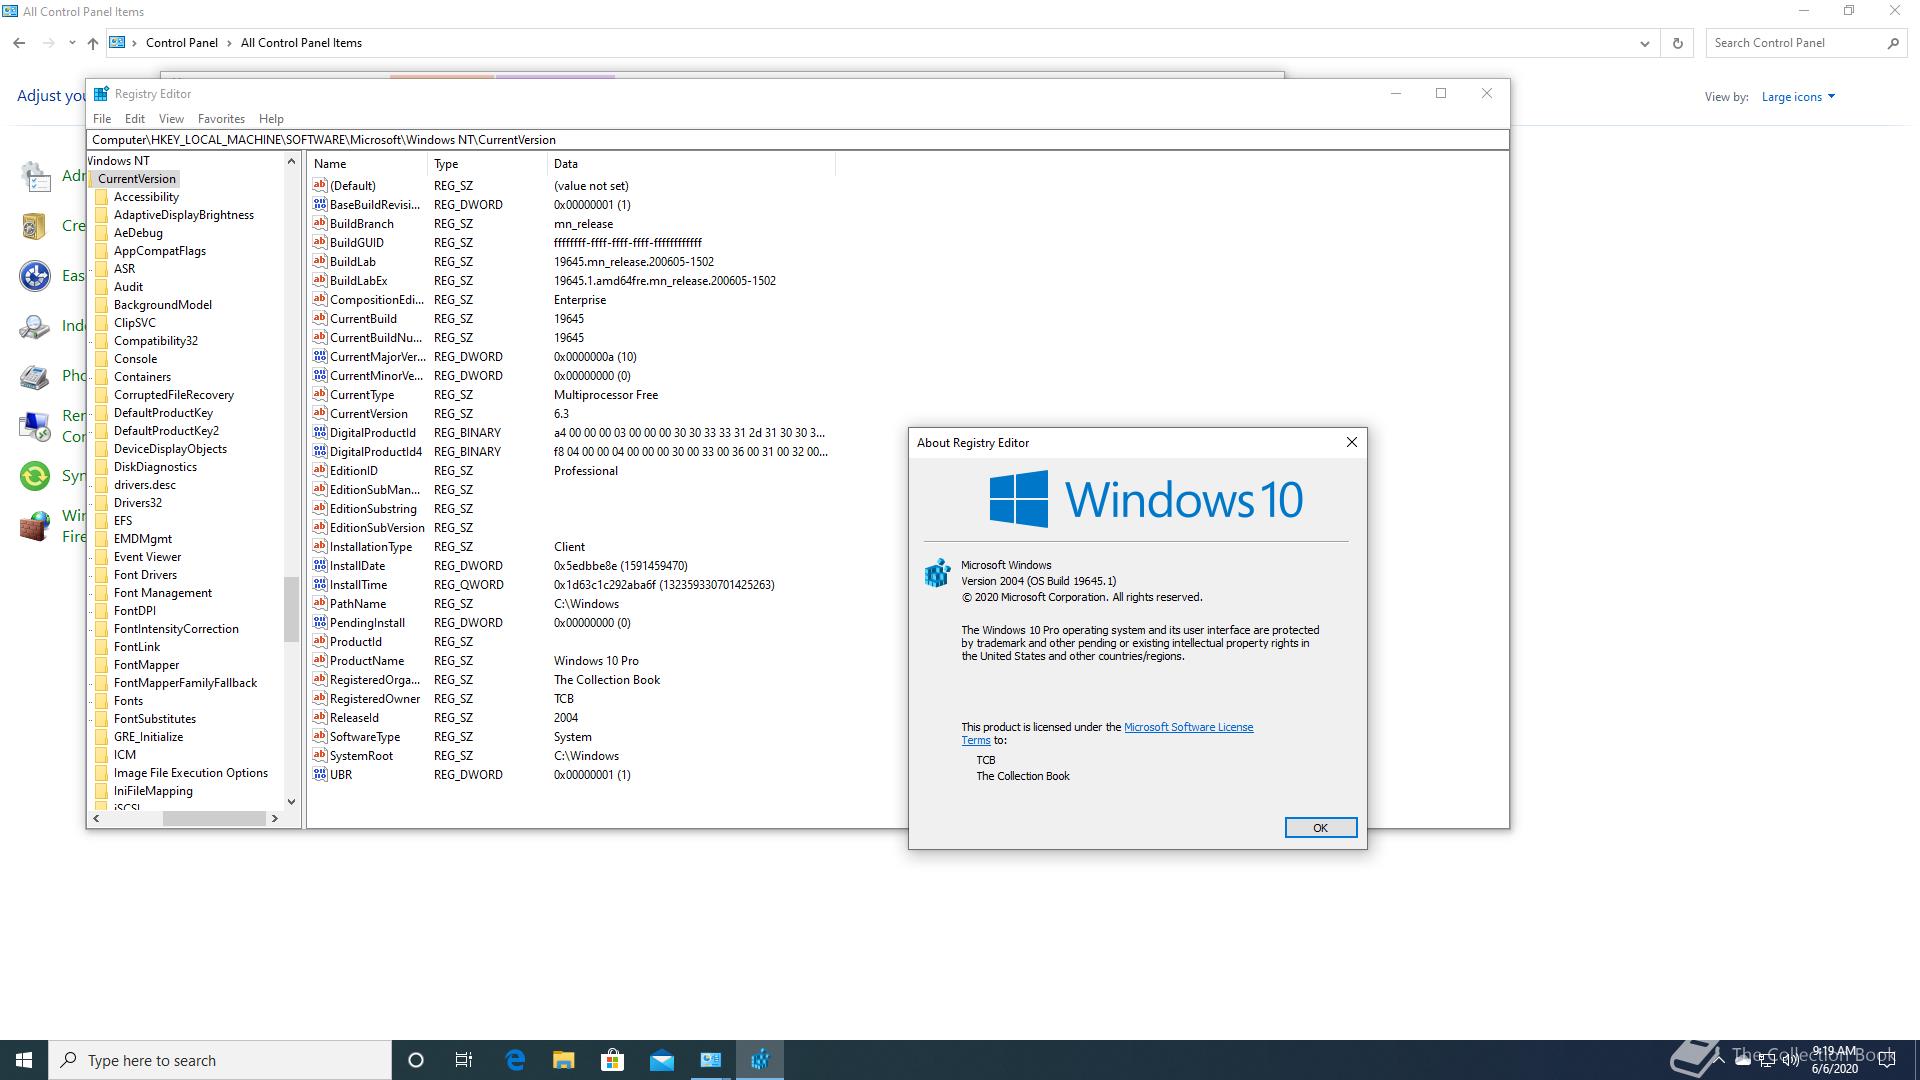Open the Windows Start menu

click(24, 1060)
